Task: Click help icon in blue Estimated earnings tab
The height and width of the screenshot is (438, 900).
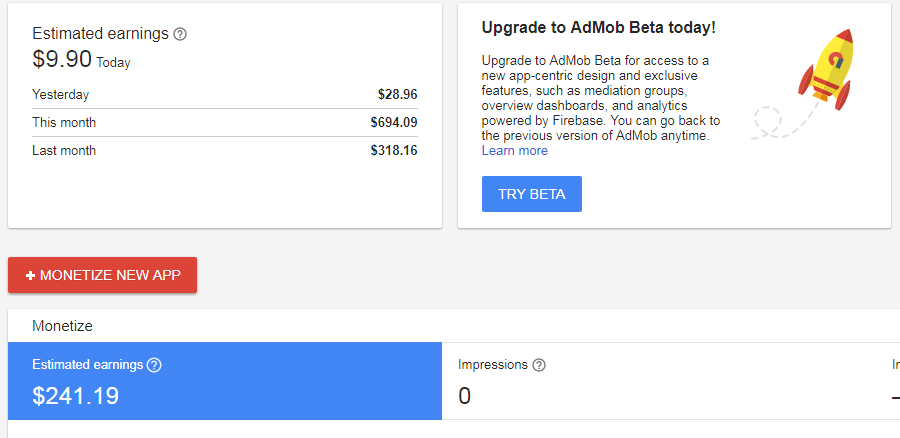Action: point(154,365)
